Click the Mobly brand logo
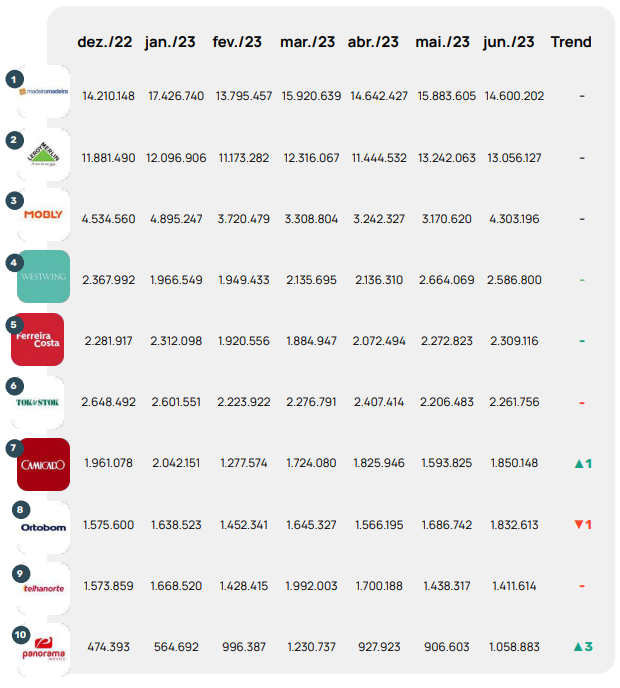Viewport: 620px width, 688px height. (44, 215)
